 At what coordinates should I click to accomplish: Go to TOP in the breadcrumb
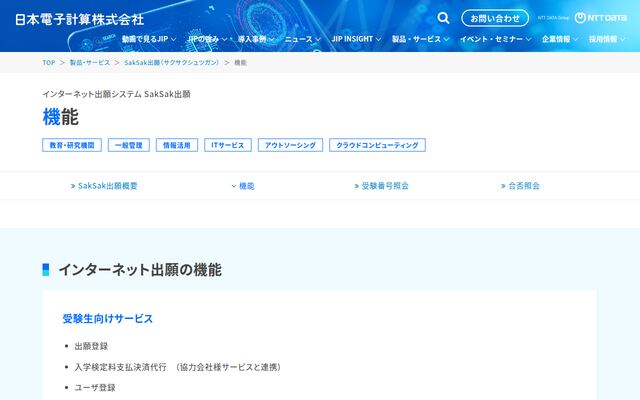tap(49, 62)
